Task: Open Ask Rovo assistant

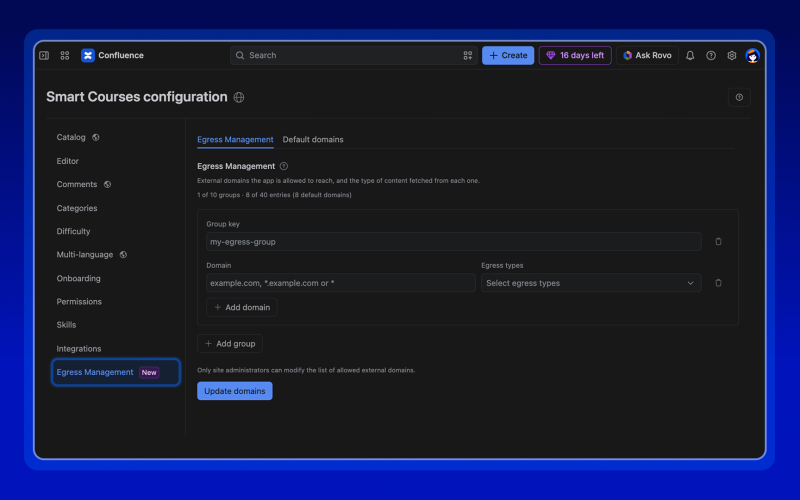Action: [x=647, y=55]
